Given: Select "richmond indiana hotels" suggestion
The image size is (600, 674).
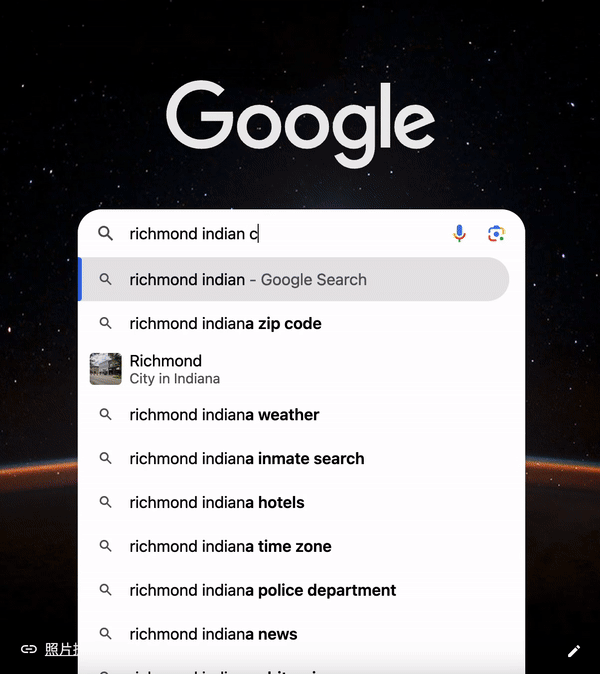Looking at the screenshot, I should click(217, 502).
